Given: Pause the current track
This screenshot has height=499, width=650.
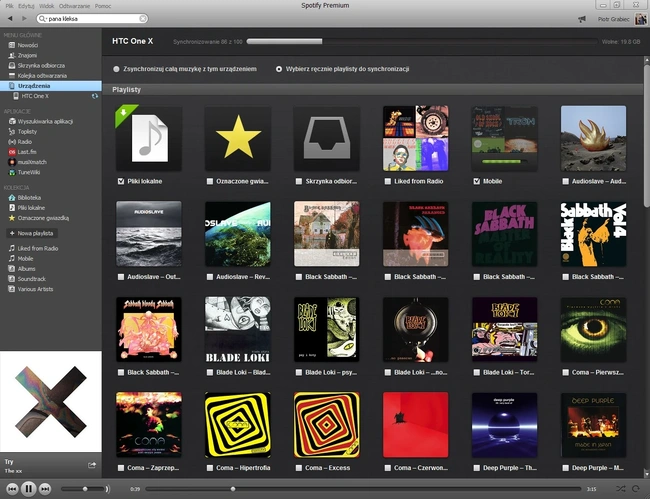Looking at the screenshot, I should point(29,489).
